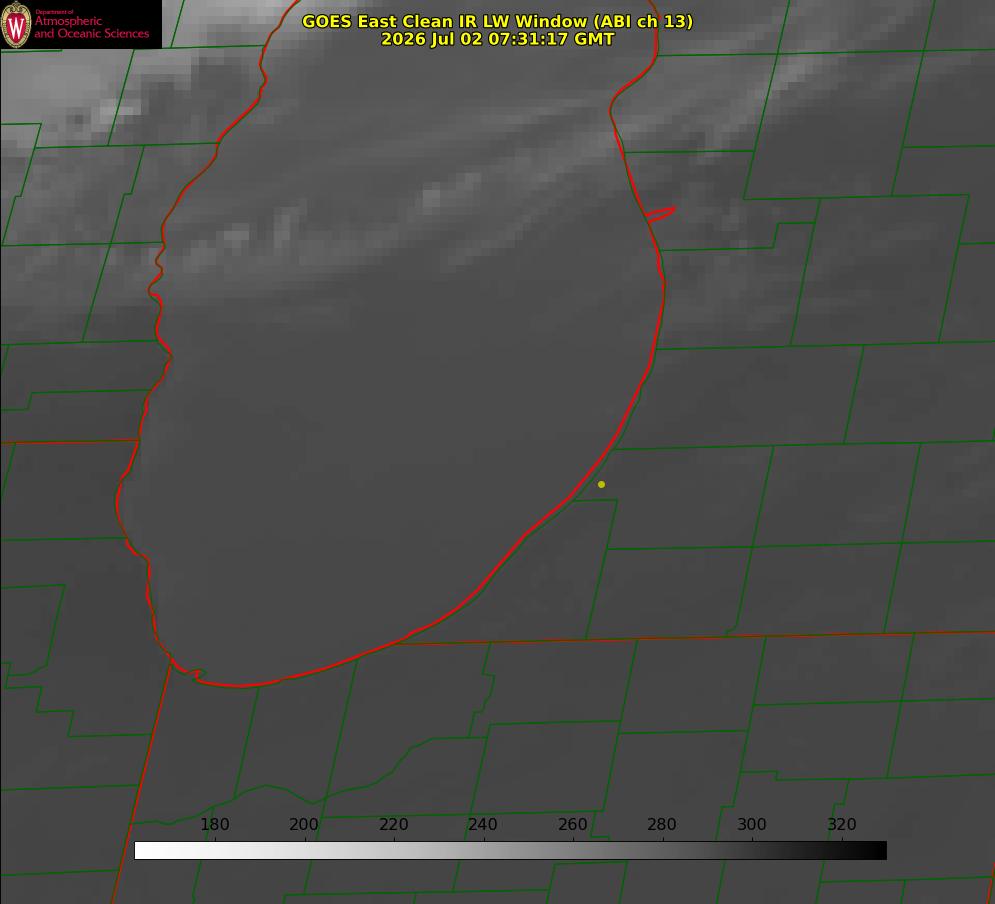This screenshot has width=995, height=904.
Task: Click the small red spit on eastern shoreline
Action: [x=660, y=214]
